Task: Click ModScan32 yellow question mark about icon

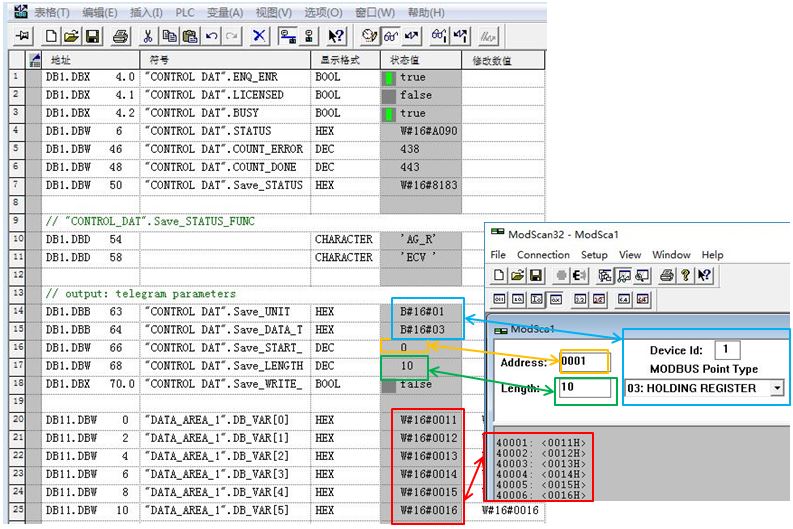Action: point(685,275)
